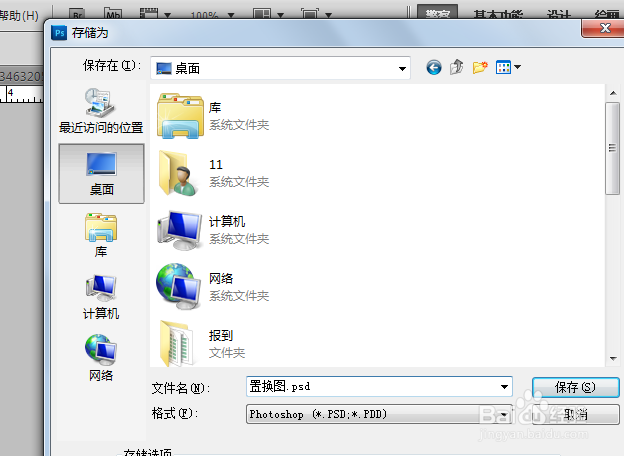Viewport: 624px width, 456px height.
Task: Open screen mode icon in Photoshop bar
Action: tap(310, 14)
